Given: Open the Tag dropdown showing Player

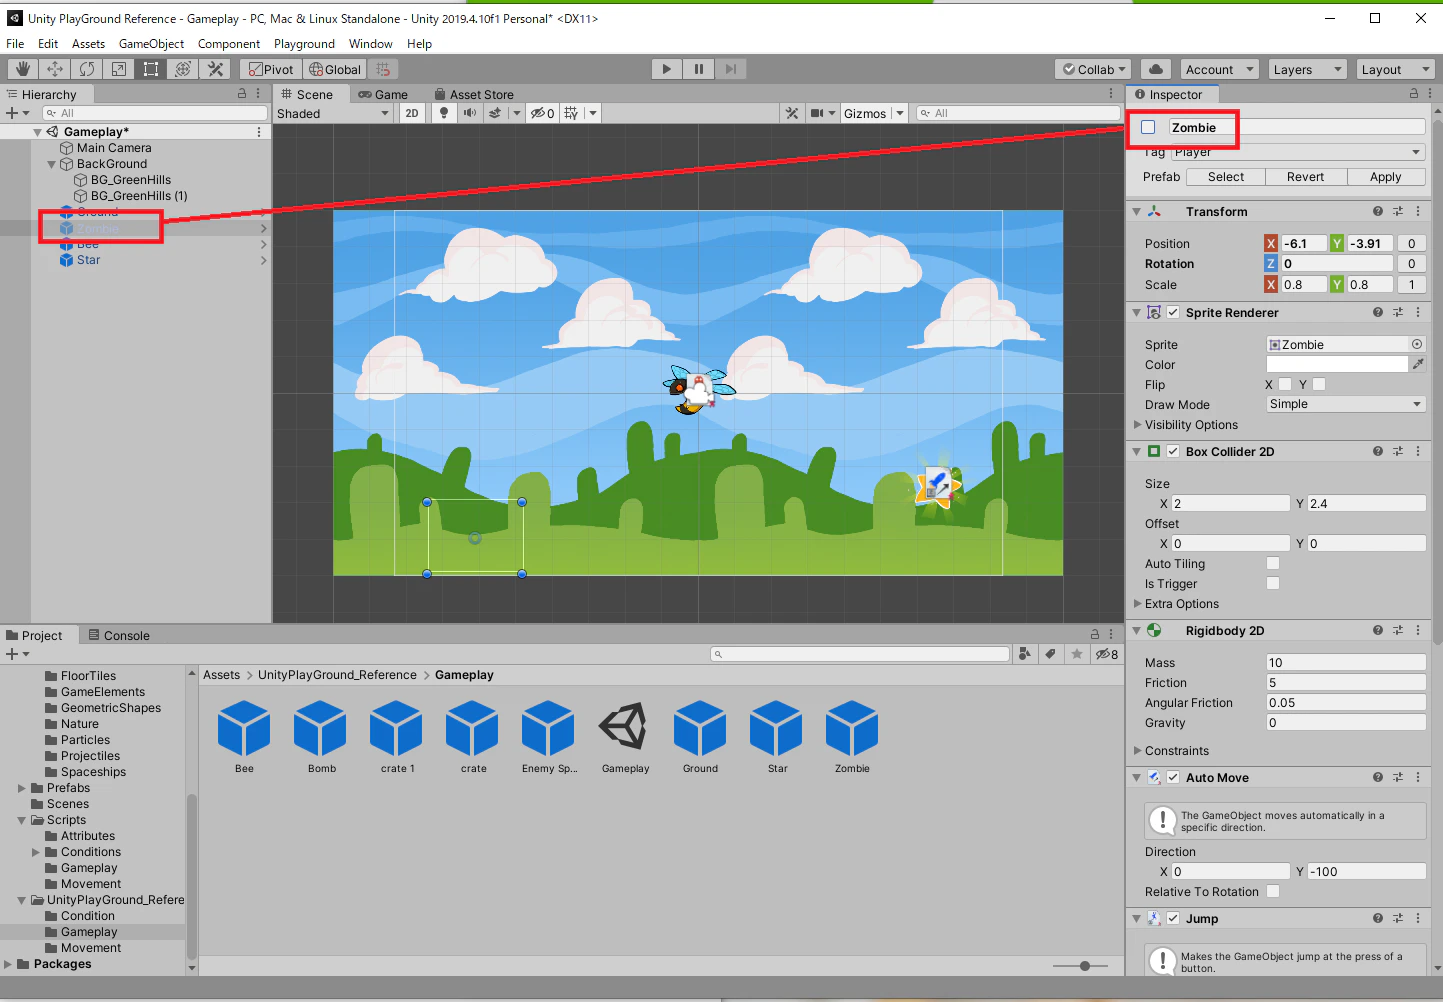Looking at the screenshot, I should pyautogui.click(x=1298, y=152).
